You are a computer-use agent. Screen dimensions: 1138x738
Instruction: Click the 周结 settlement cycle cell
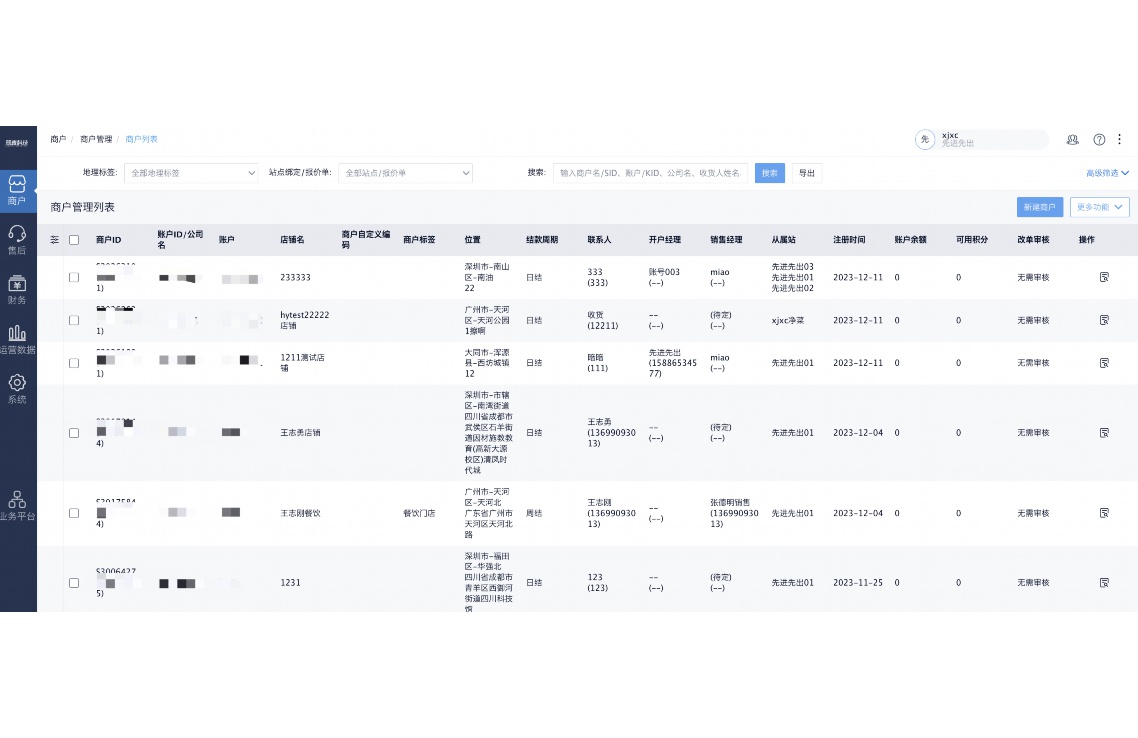pyautogui.click(x=534, y=513)
